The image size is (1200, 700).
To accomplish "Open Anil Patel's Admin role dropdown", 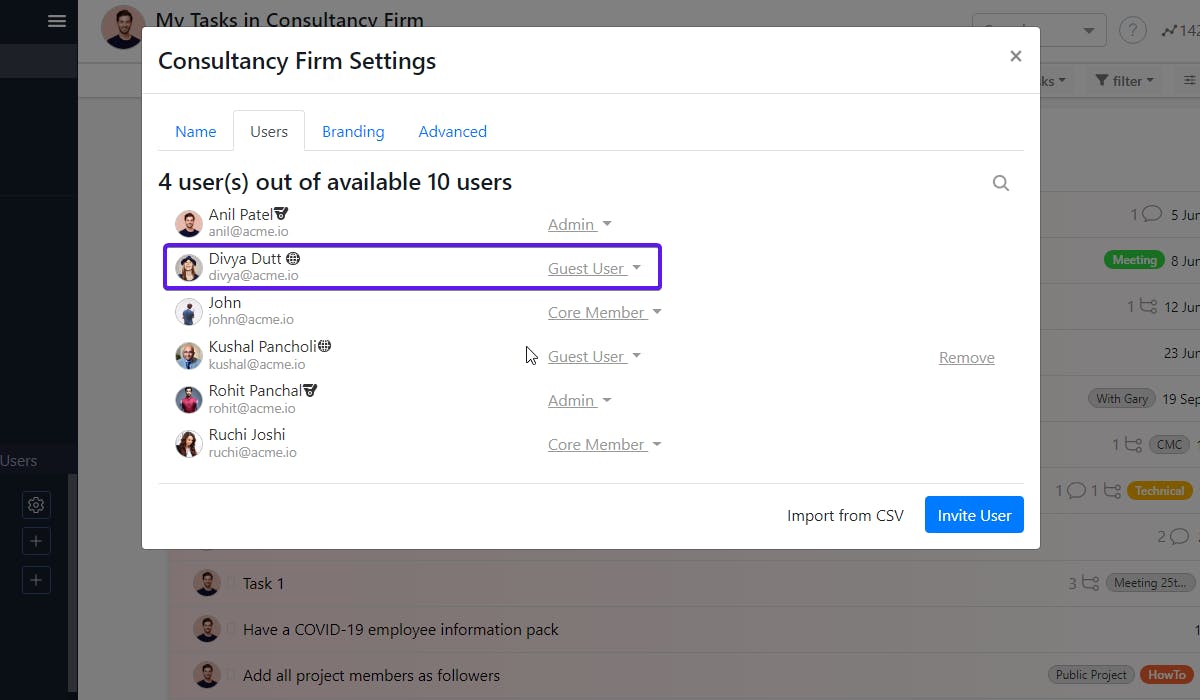I will (580, 225).
